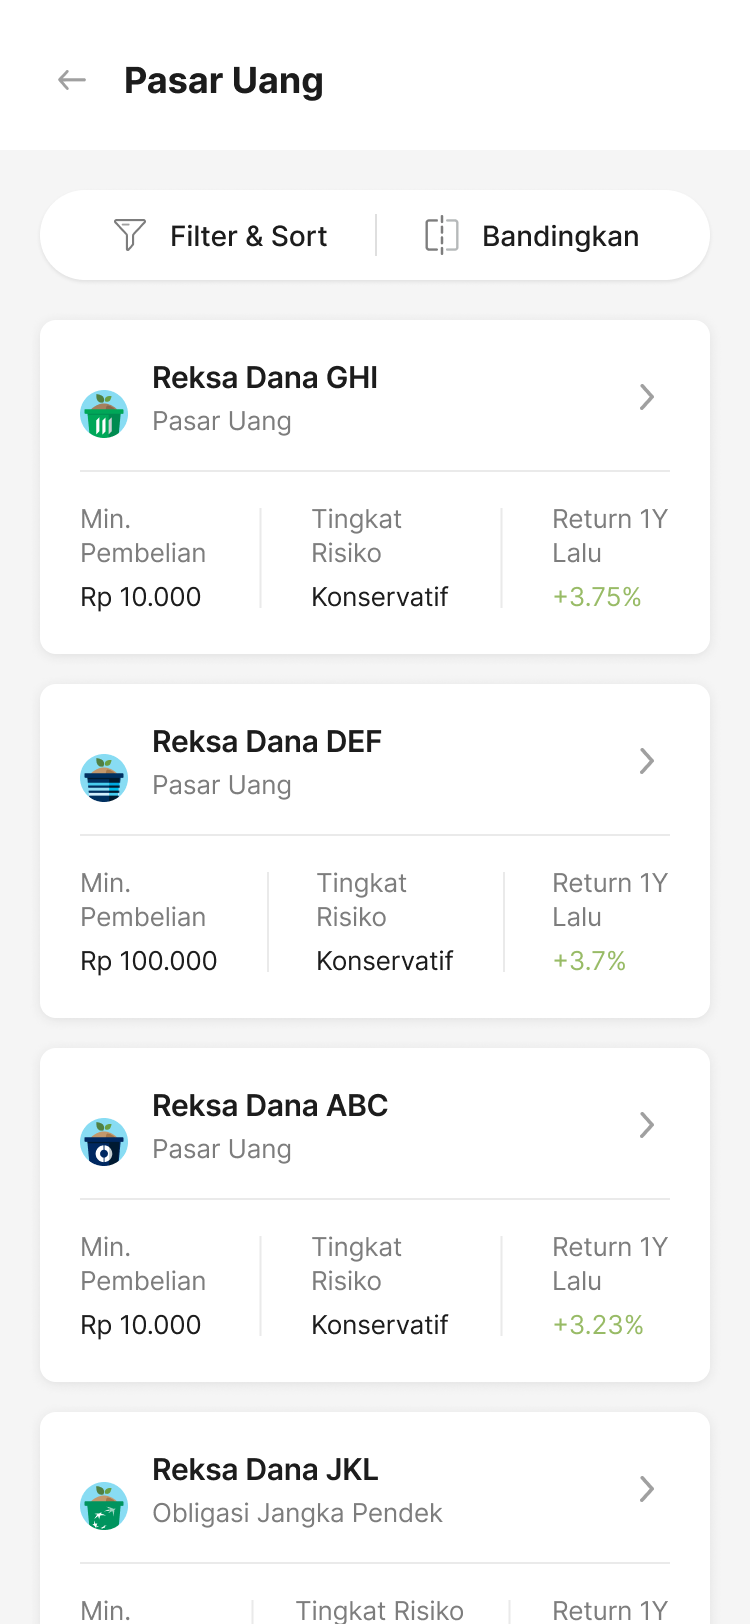This screenshot has width=750, height=1624.
Task: Click the +3.75% return value
Action: [x=597, y=597]
